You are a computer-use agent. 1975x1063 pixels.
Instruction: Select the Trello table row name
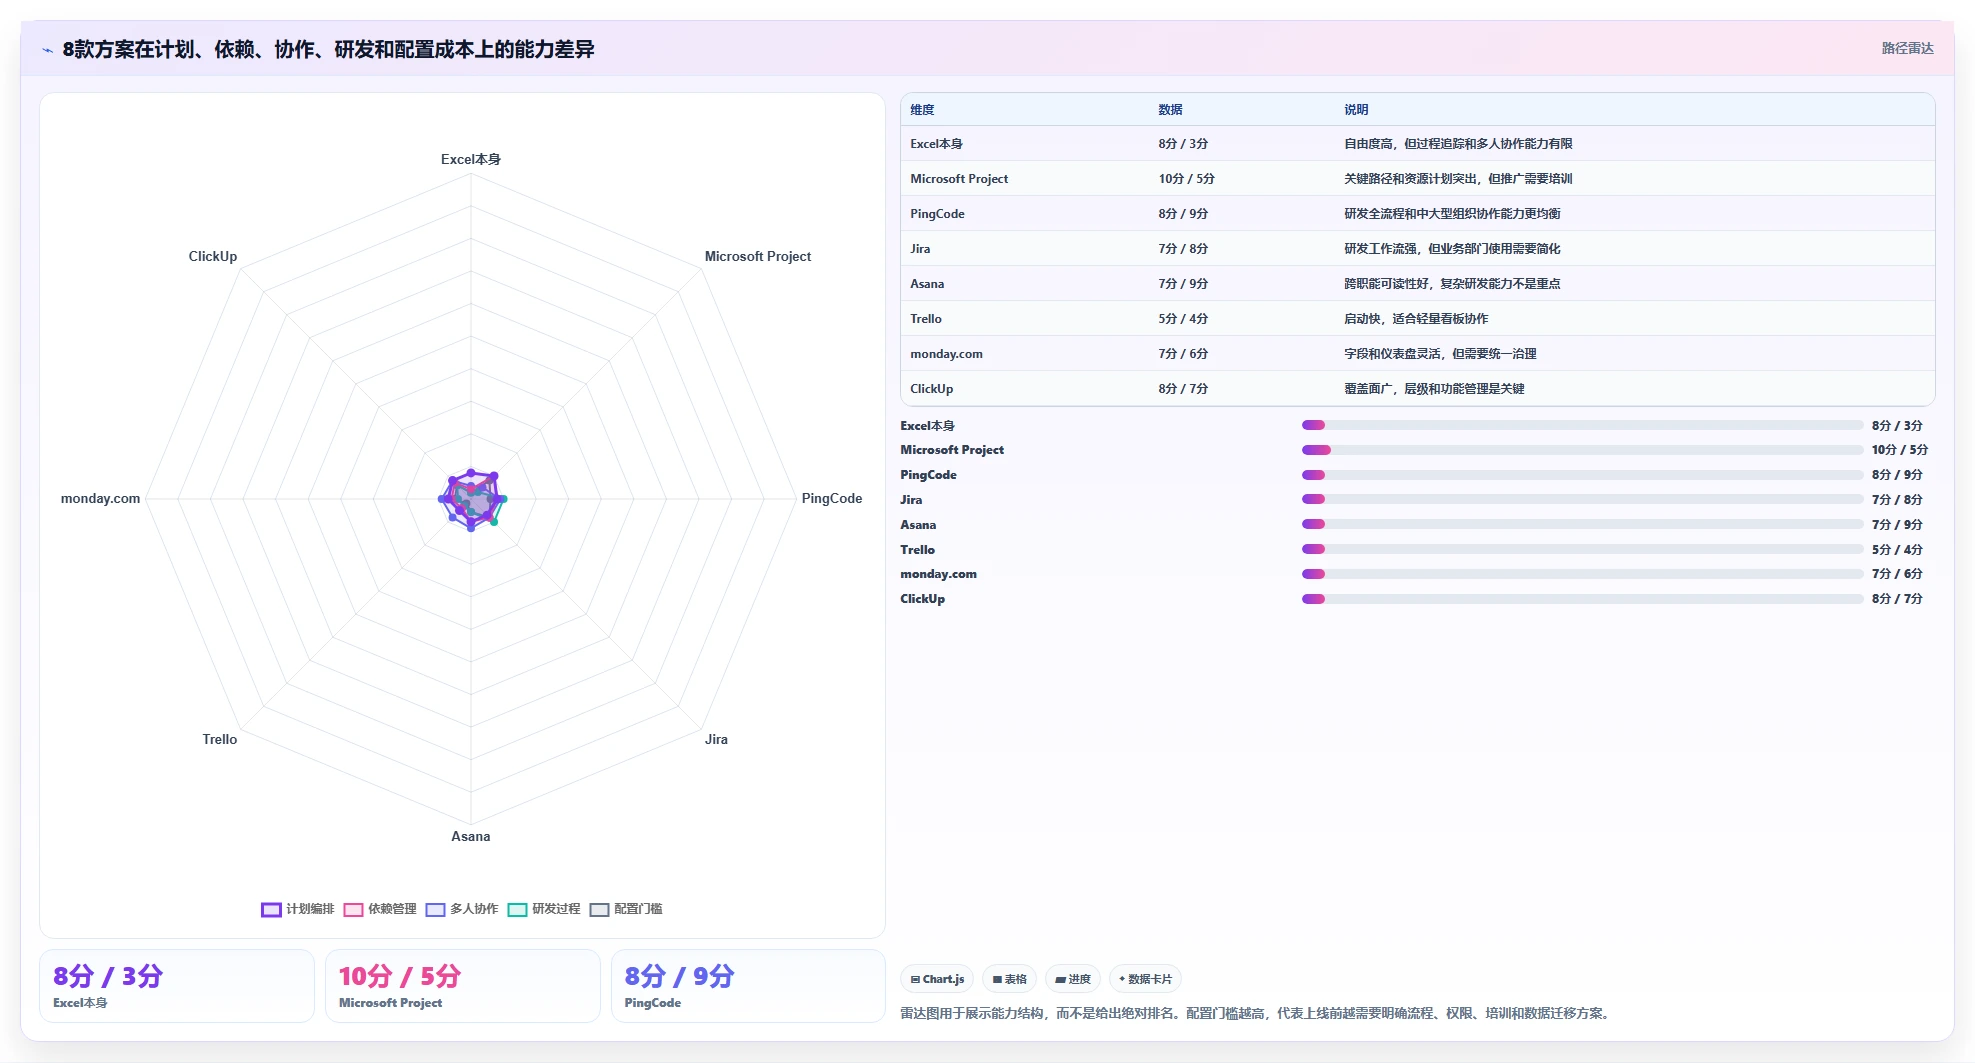coord(926,319)
